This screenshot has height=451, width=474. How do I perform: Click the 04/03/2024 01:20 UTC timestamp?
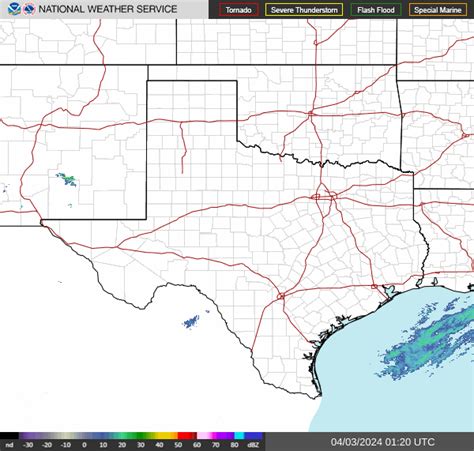(x=383, y=442)
